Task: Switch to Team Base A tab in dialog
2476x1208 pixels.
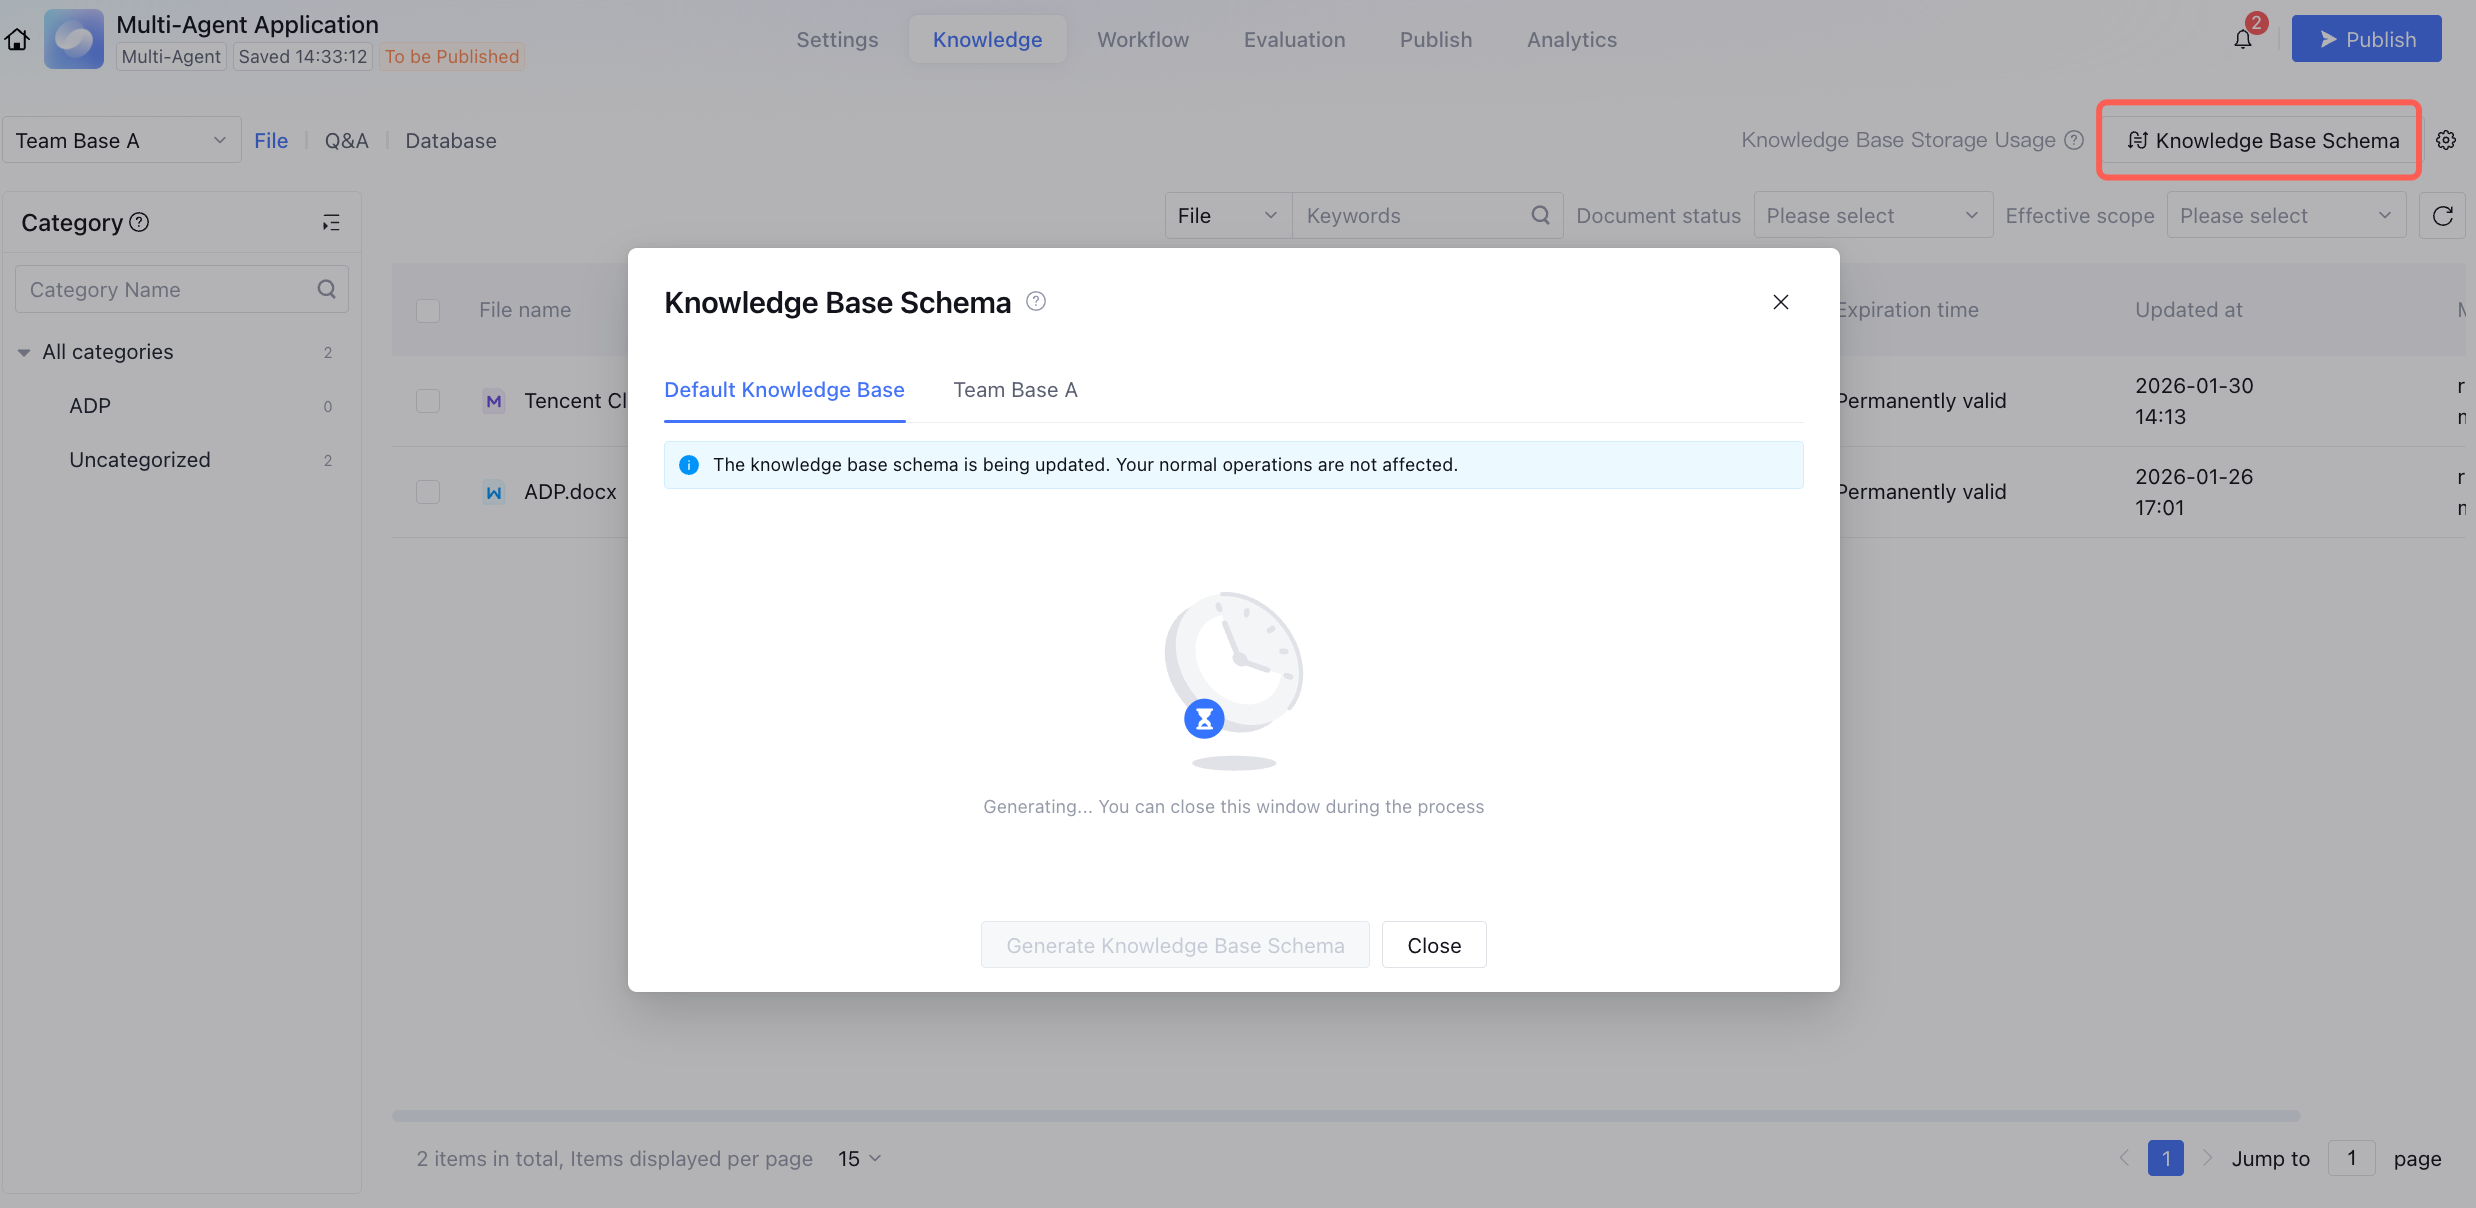Action: (1015, 390)
